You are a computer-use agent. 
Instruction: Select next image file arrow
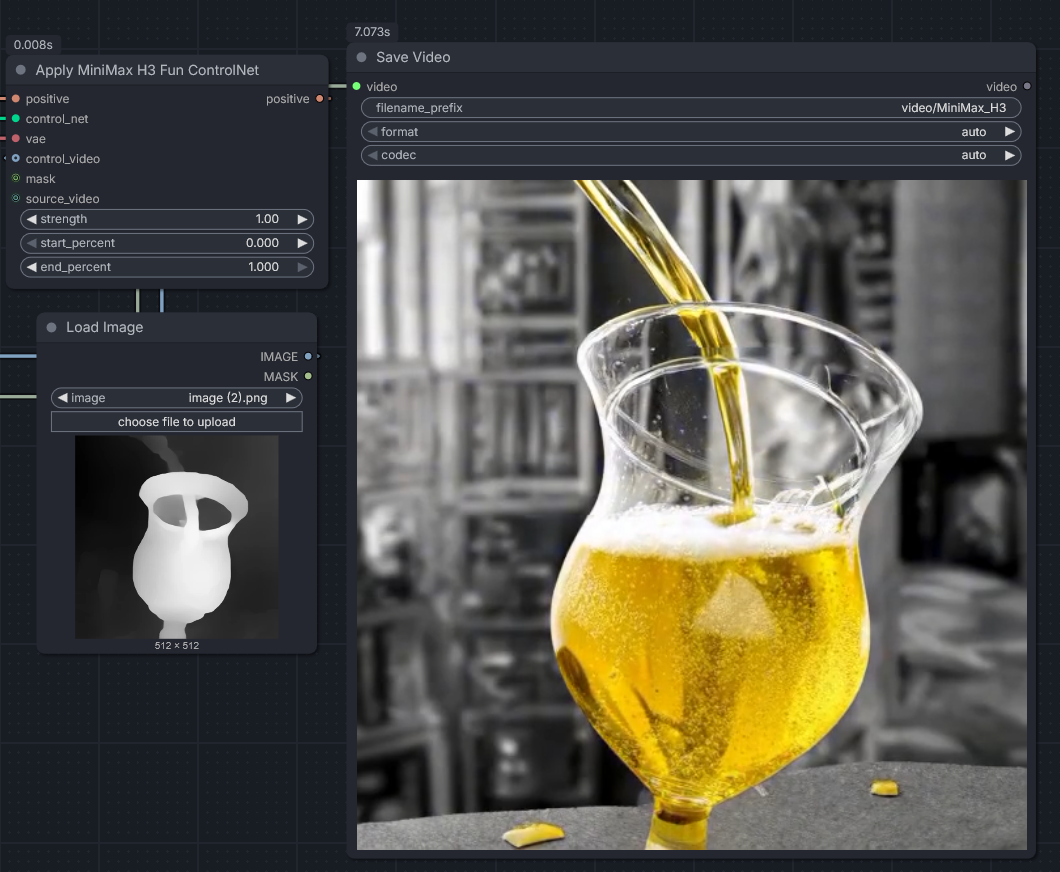coord(291,397)
